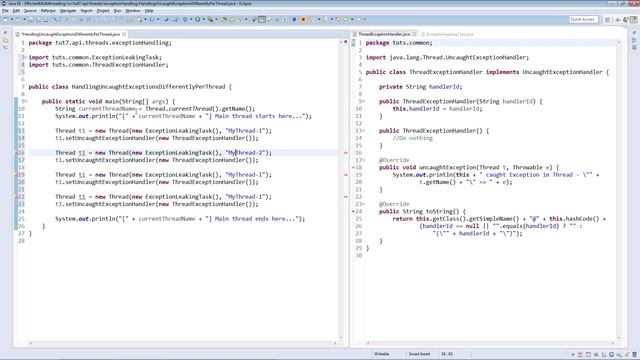Open the Navigate menu

click(x=68, y=11)
